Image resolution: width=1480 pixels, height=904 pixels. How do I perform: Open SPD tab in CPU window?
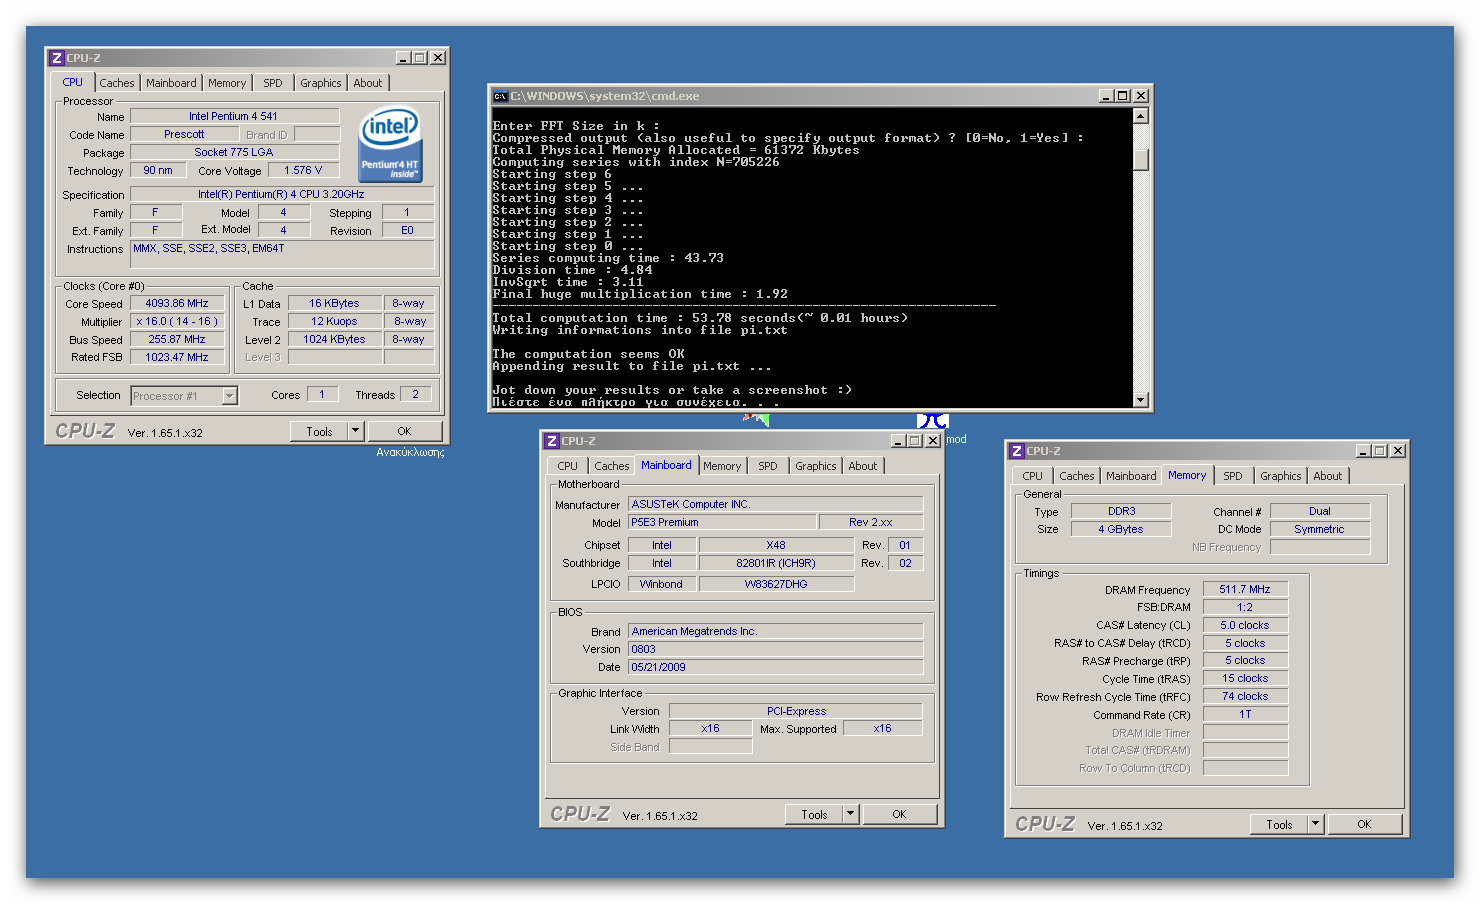click(x=273, y=83)
